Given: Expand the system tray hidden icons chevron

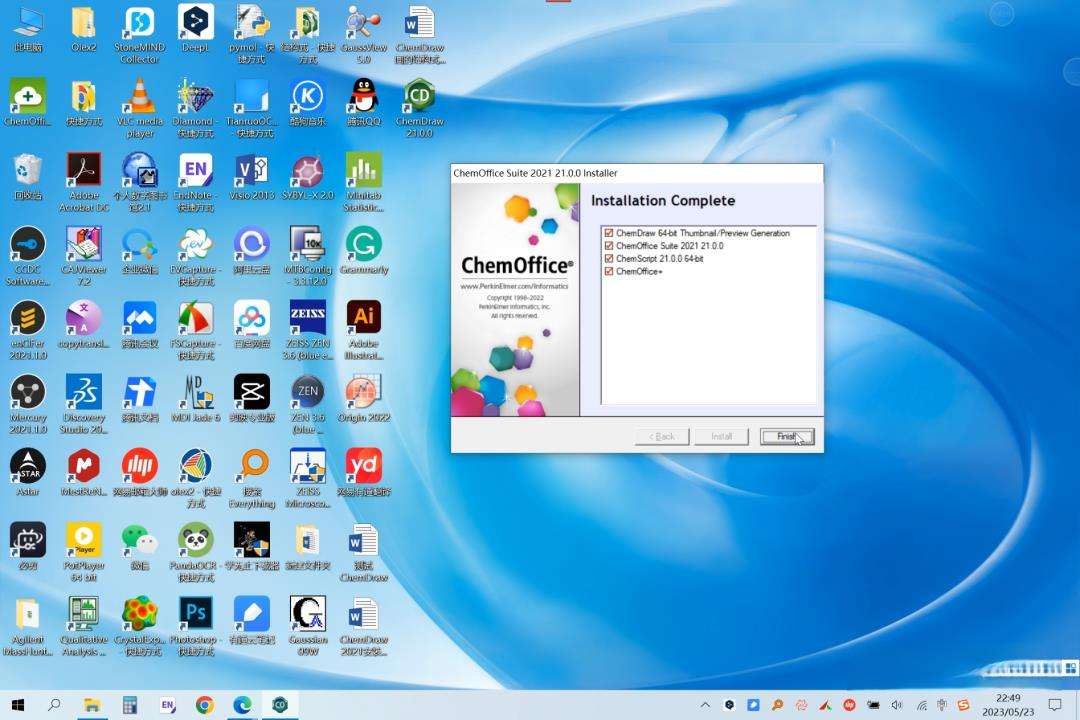Looking at the screenshot, I should 705,705.
